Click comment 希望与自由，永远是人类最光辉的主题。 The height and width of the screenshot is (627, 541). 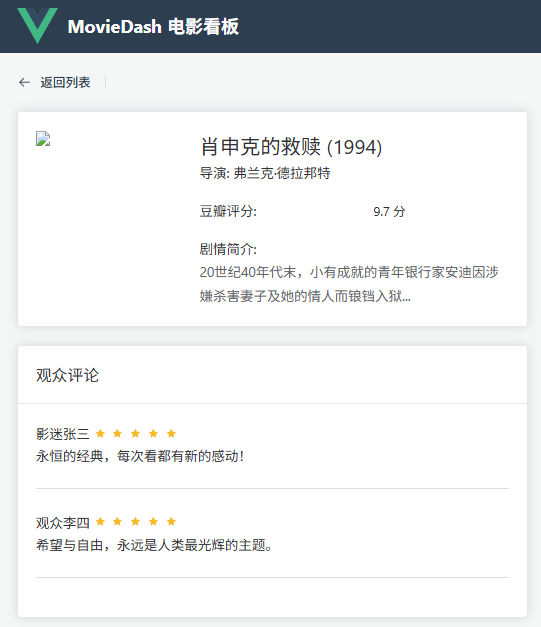155,545
